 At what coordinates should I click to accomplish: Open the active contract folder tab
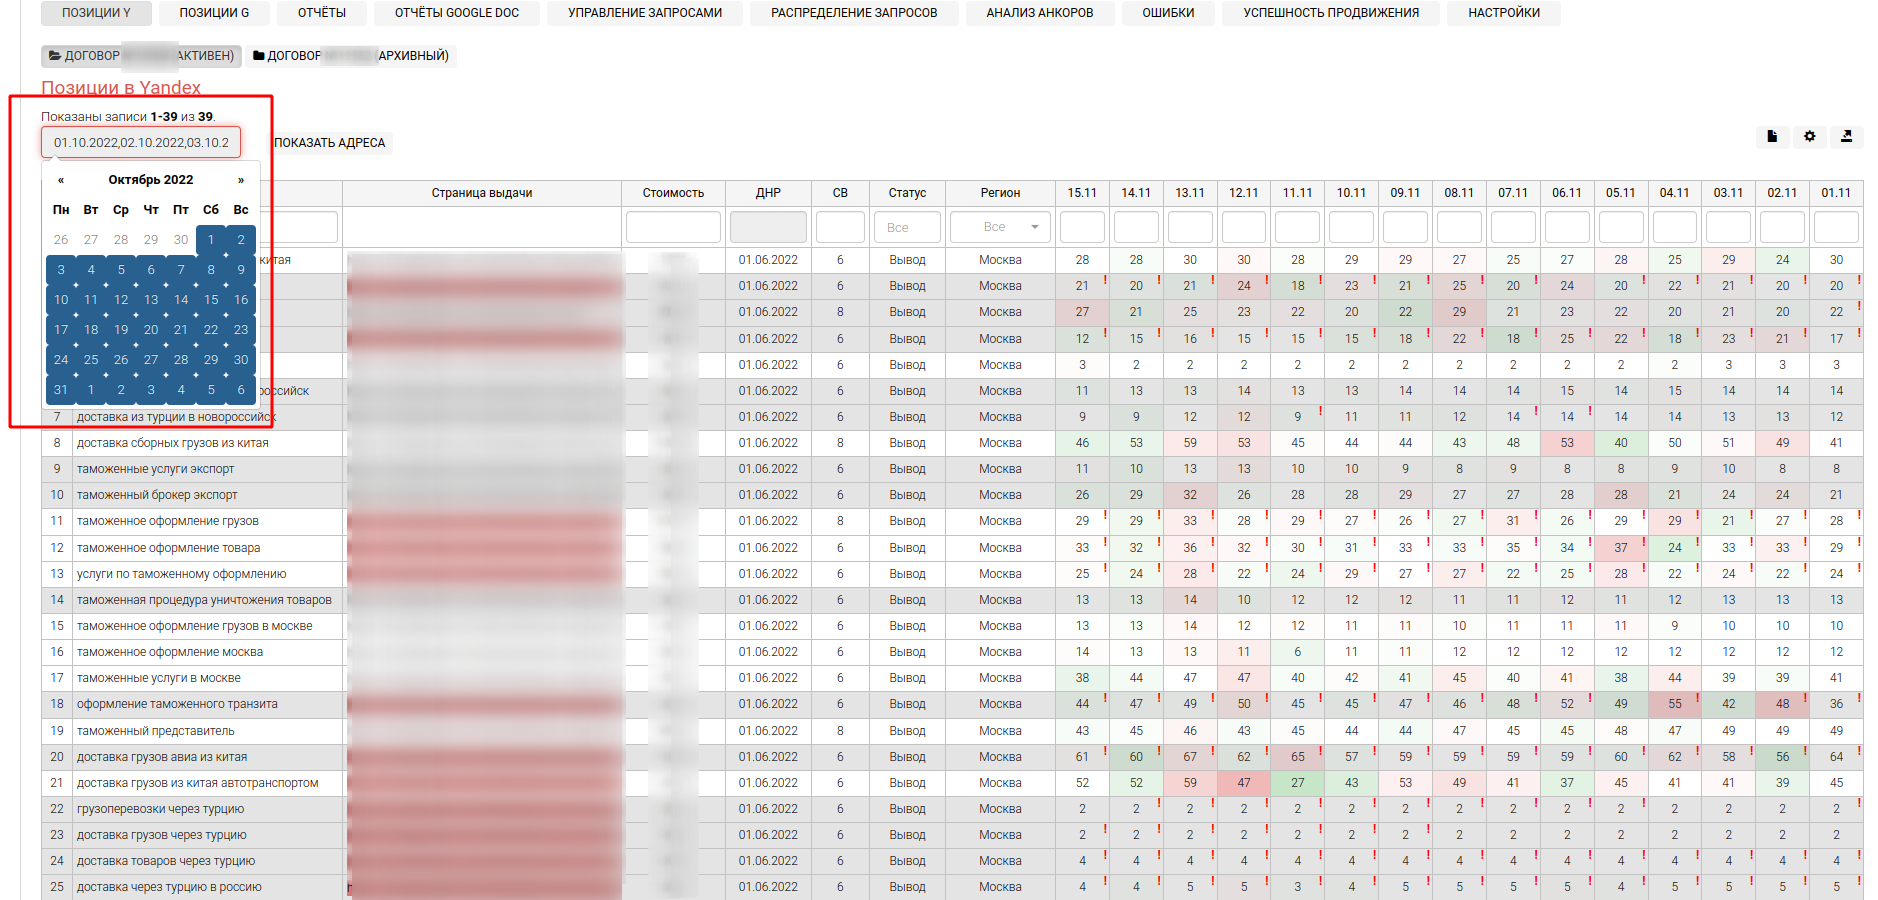(x=141, y=56)
